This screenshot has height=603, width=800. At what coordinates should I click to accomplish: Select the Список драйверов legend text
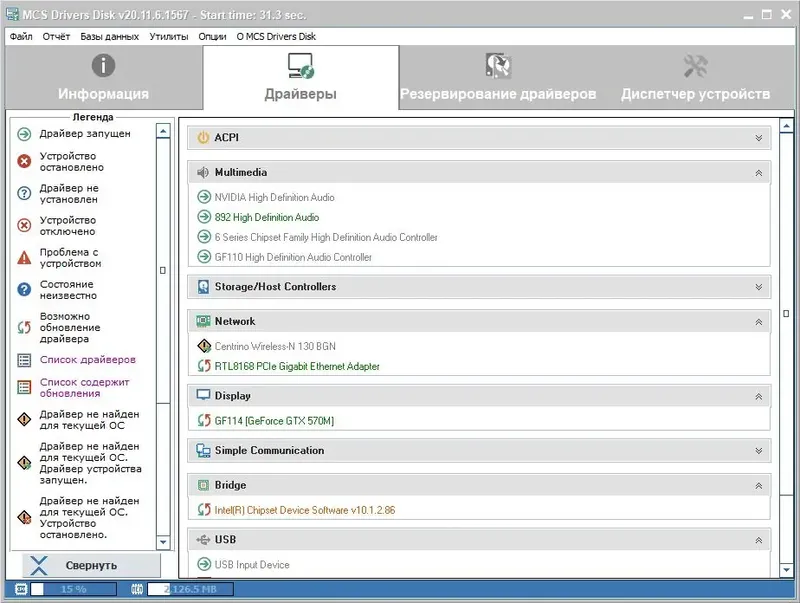[x=88, y=360]
